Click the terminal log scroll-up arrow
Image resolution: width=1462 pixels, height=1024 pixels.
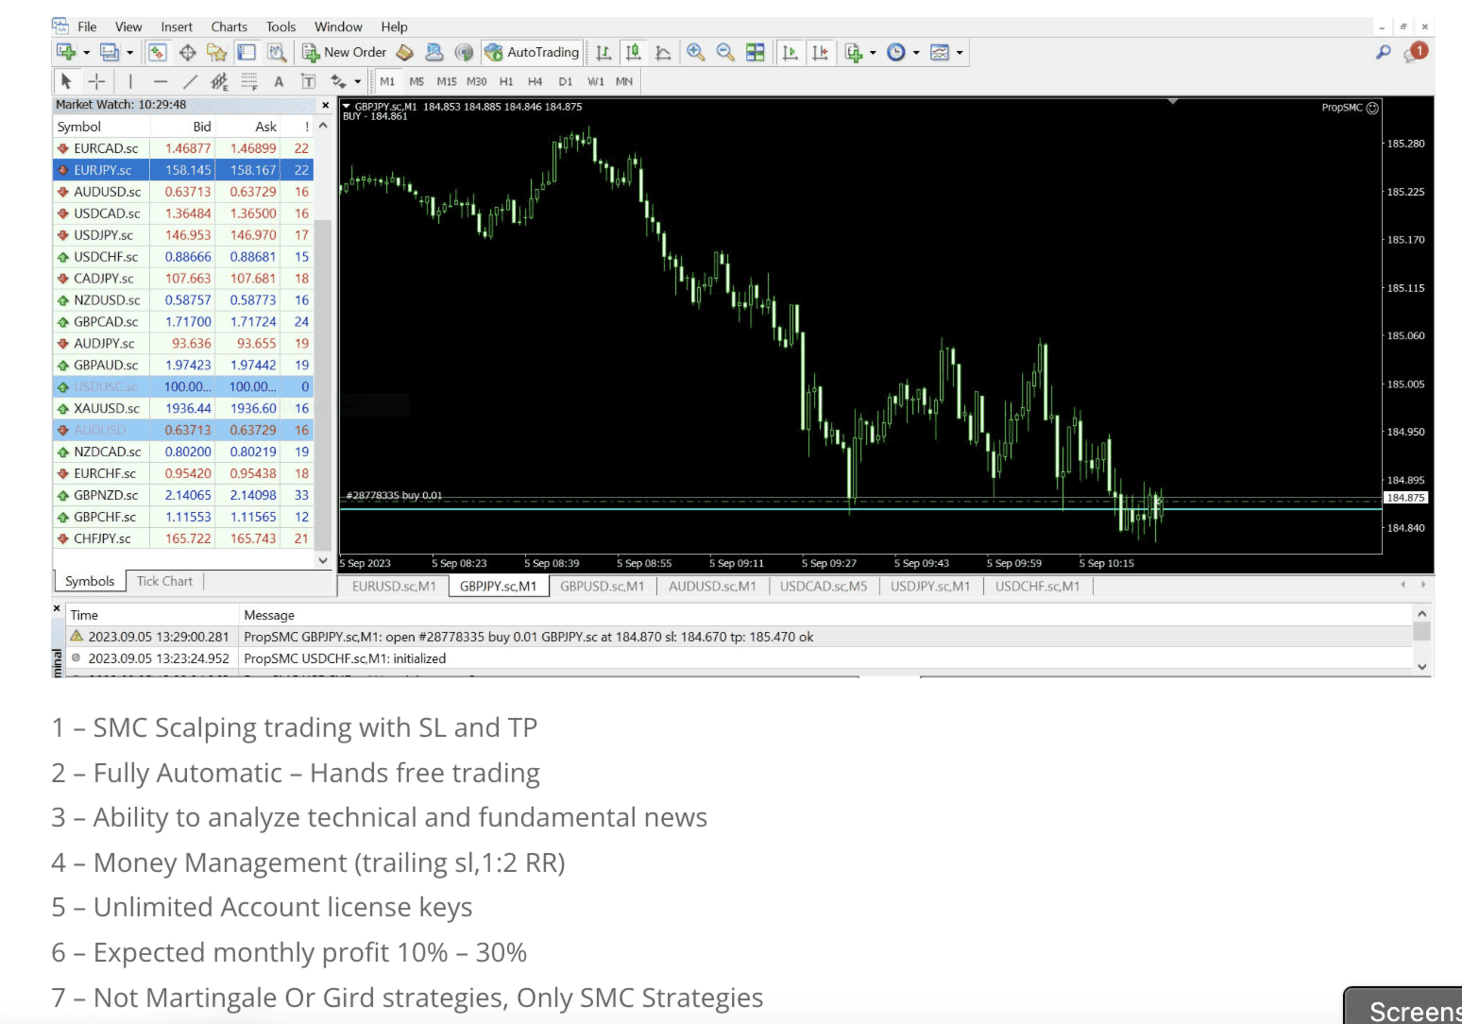pyautogui.click(x=1422, y=613)
